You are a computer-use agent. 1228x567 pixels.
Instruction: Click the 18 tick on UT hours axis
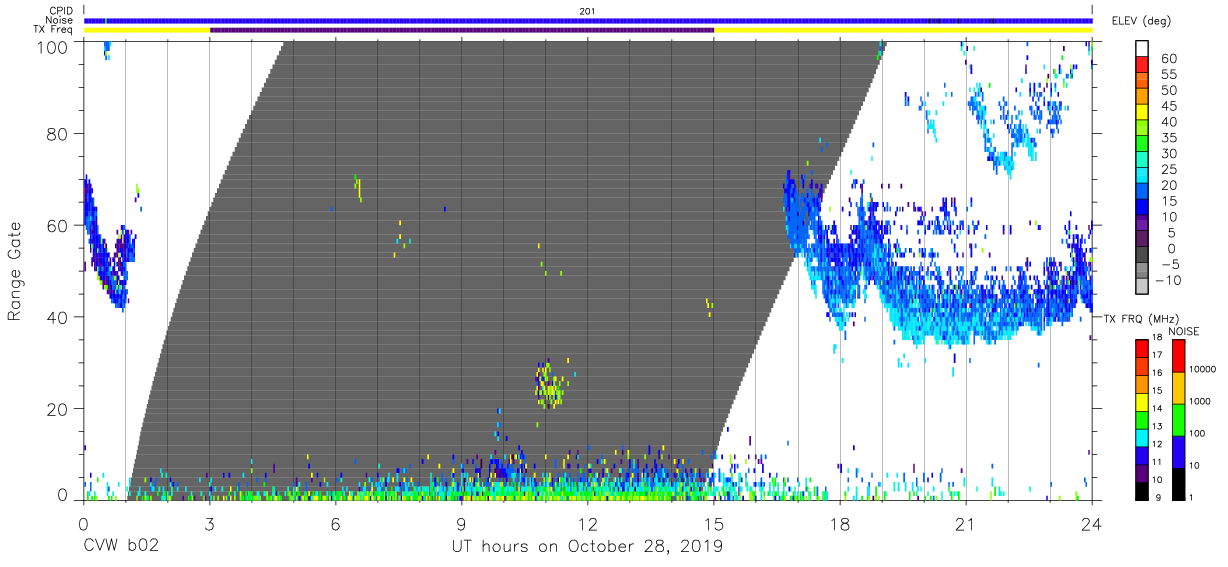(840, 524)
